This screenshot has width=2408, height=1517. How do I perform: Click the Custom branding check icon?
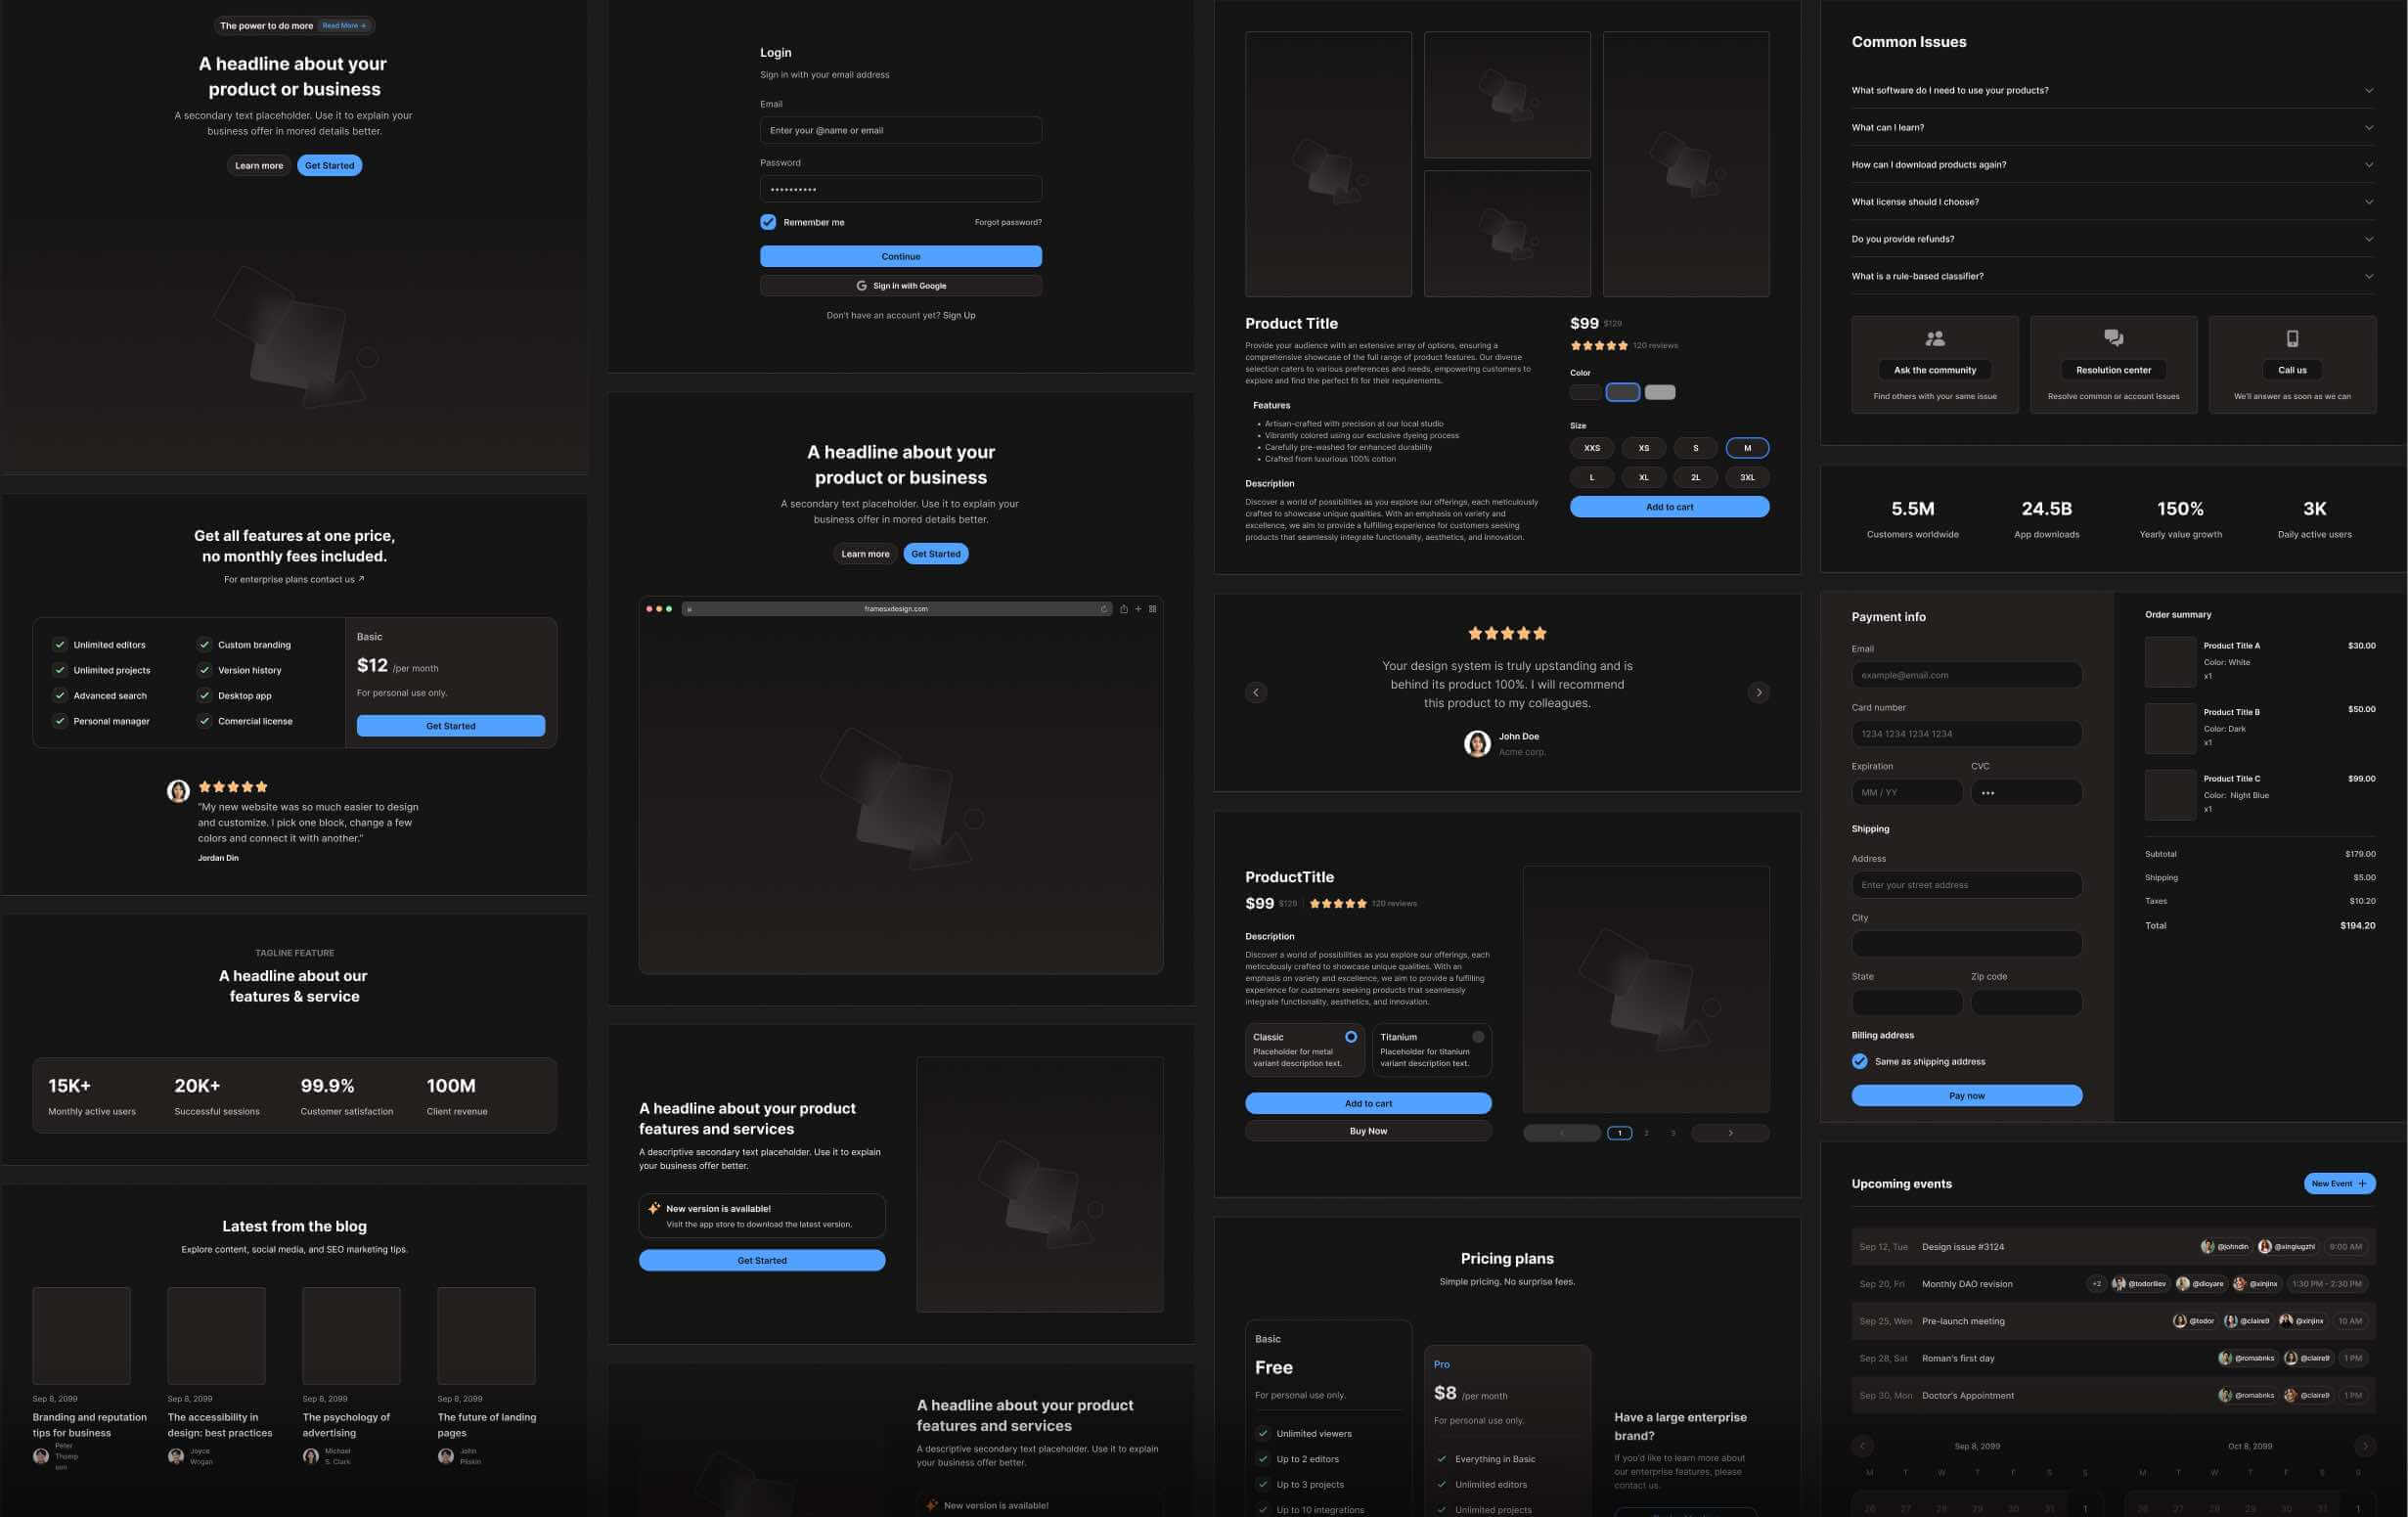(x=204, y=645)
